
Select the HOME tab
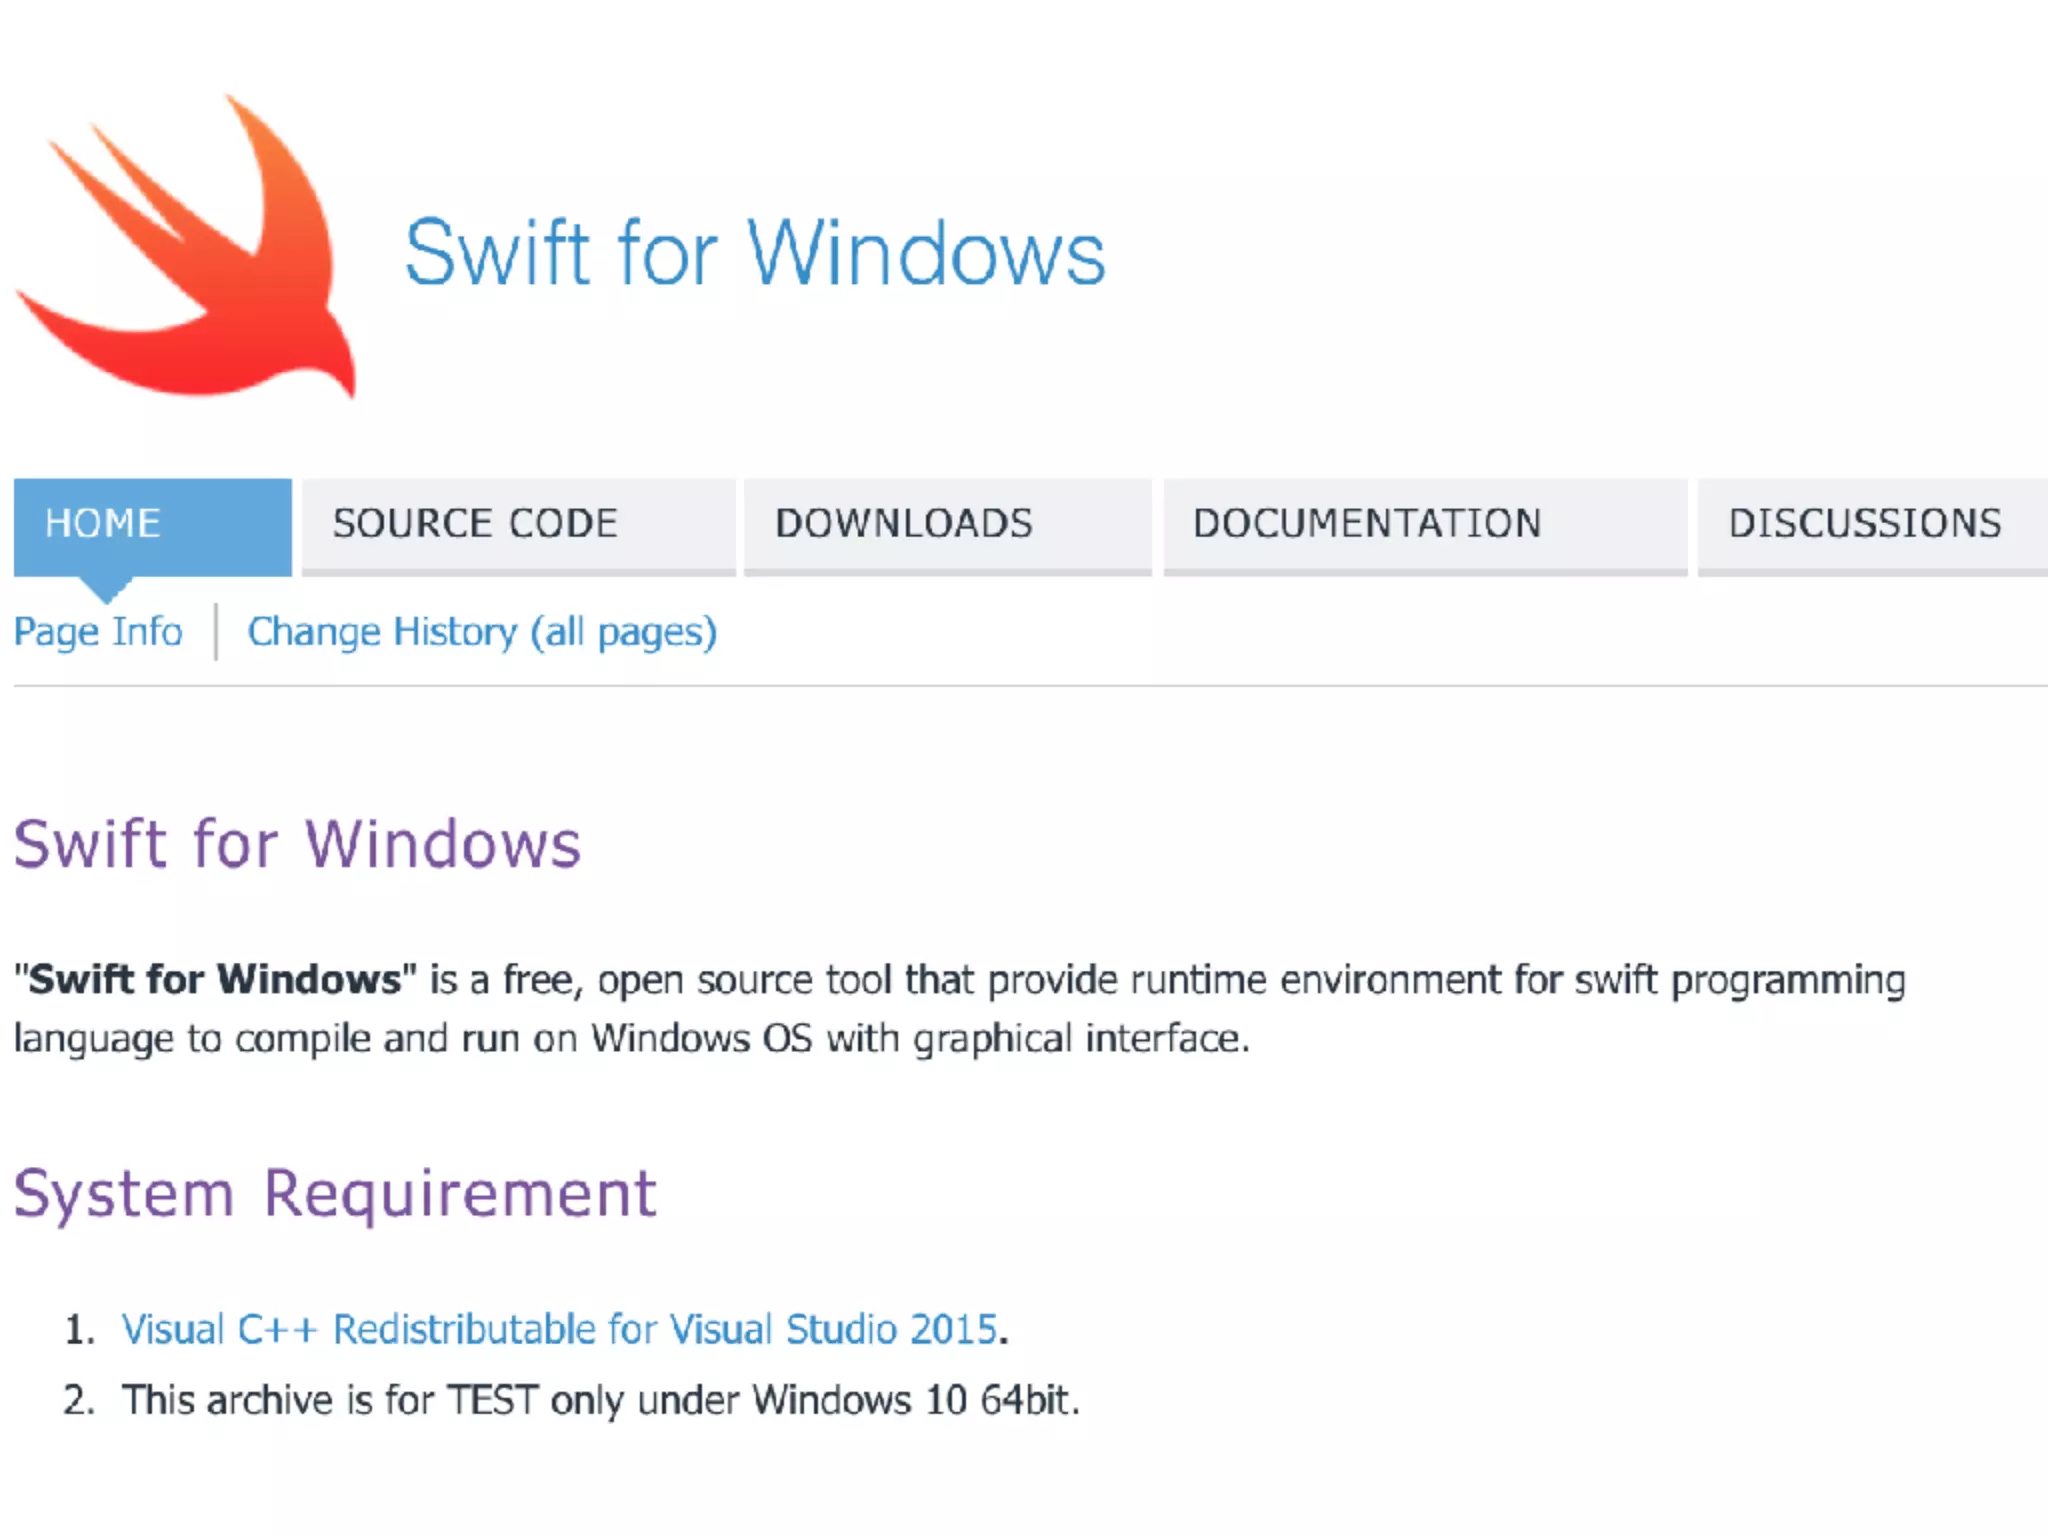coord(152,524)
